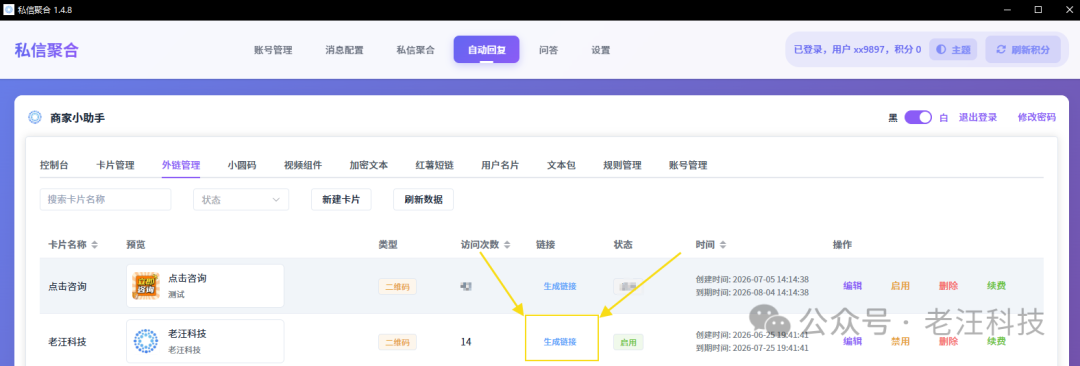
Task: Click 生成链接 in the 老汪科技 row
Action: click(x=560, y=341)
